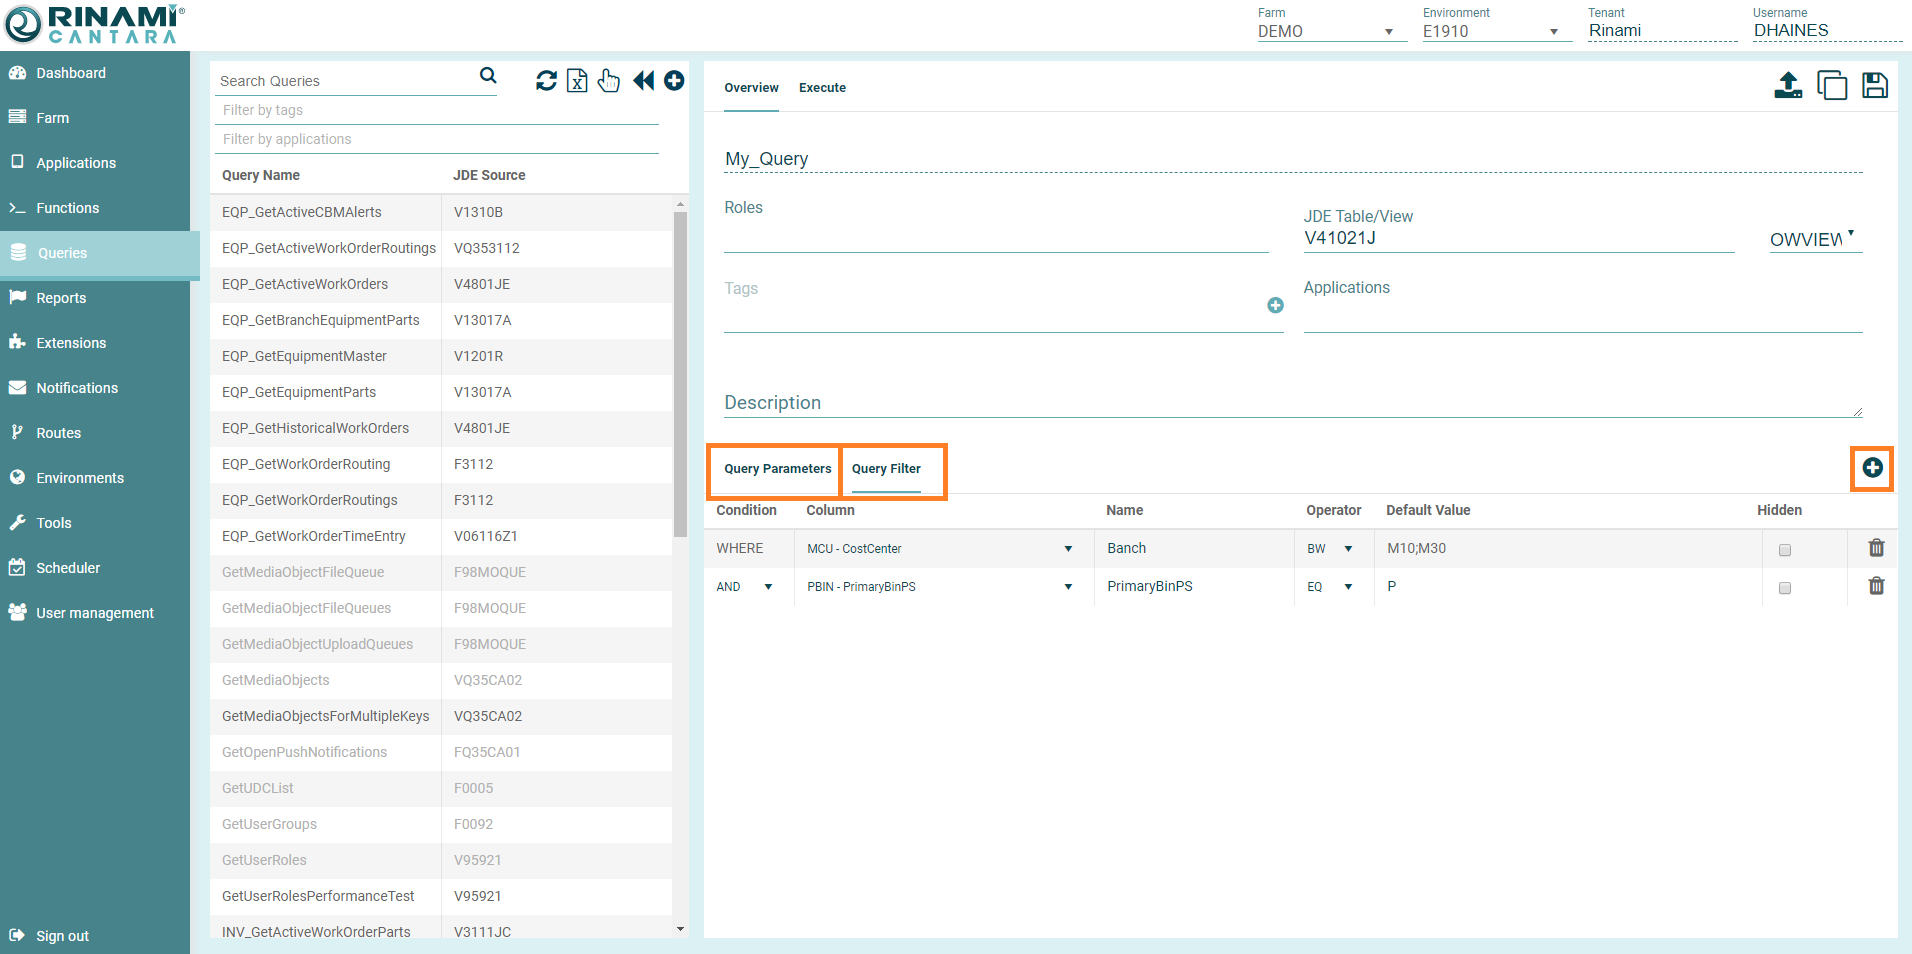Click the save query disk icon

(1874, 86)
